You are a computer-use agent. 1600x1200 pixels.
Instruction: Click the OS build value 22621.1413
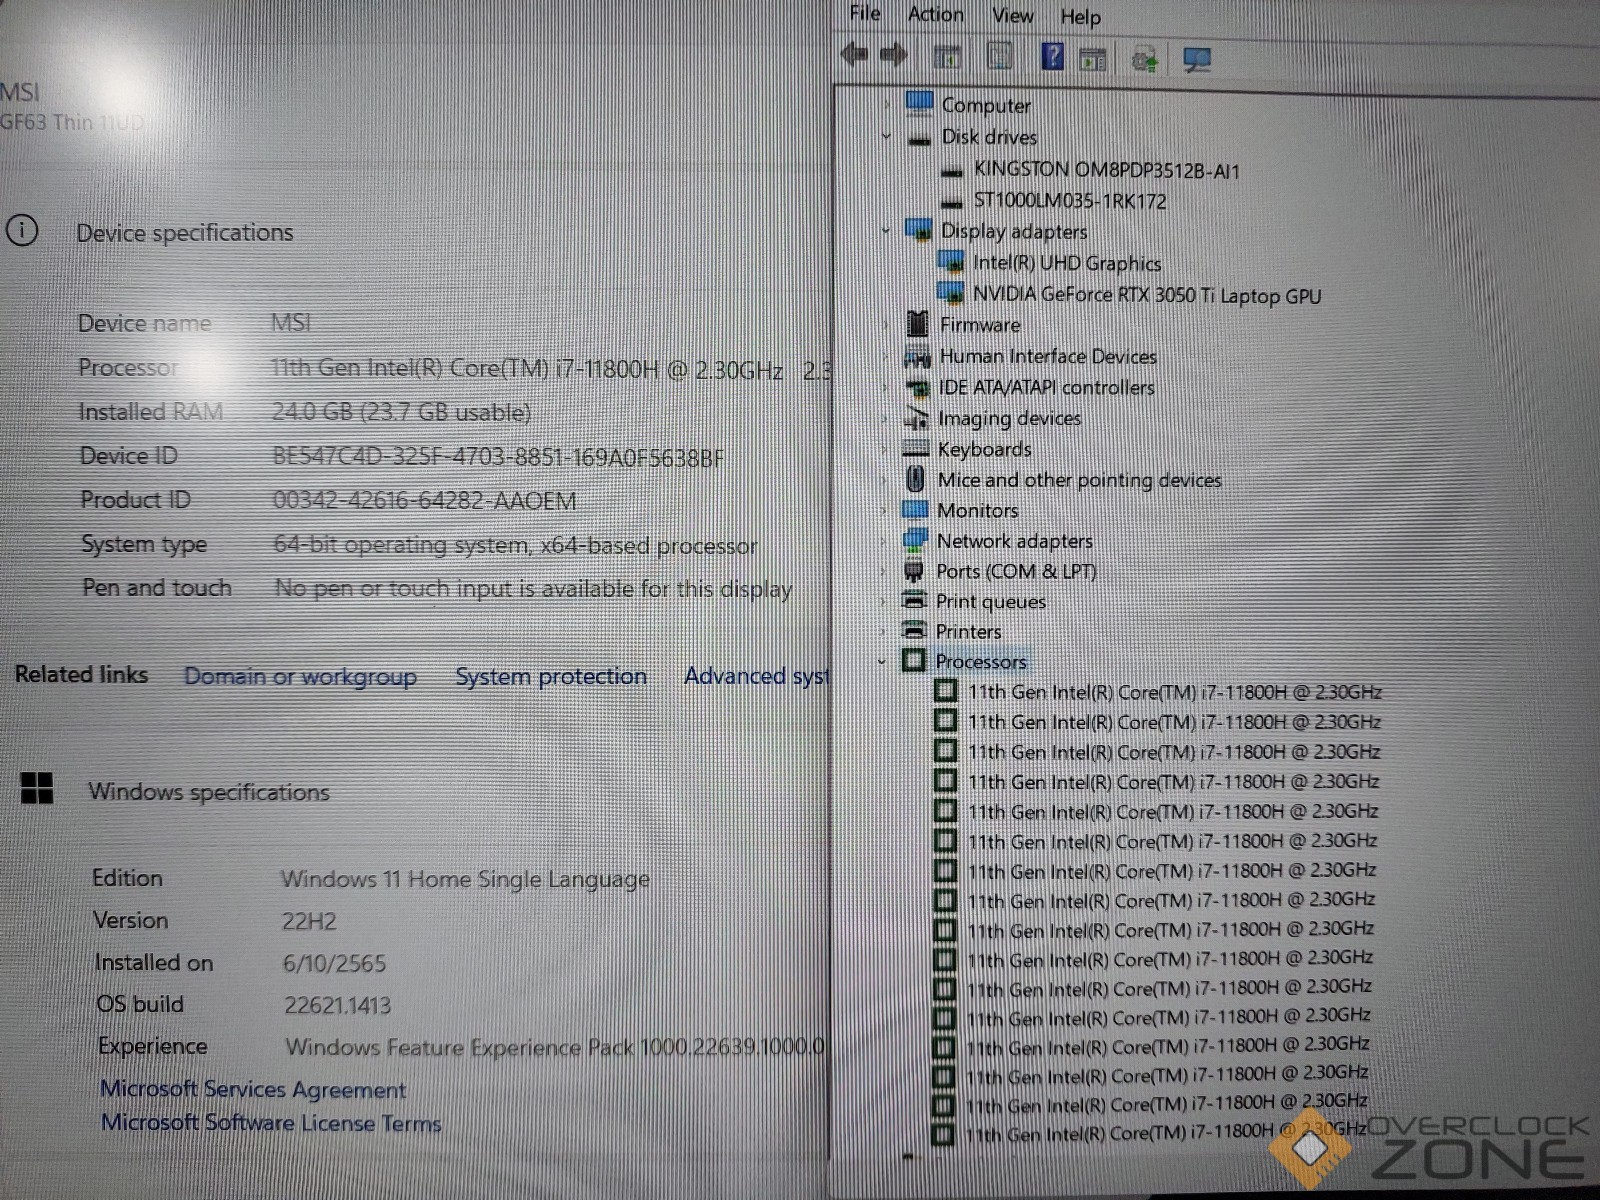pos(337,1005)
